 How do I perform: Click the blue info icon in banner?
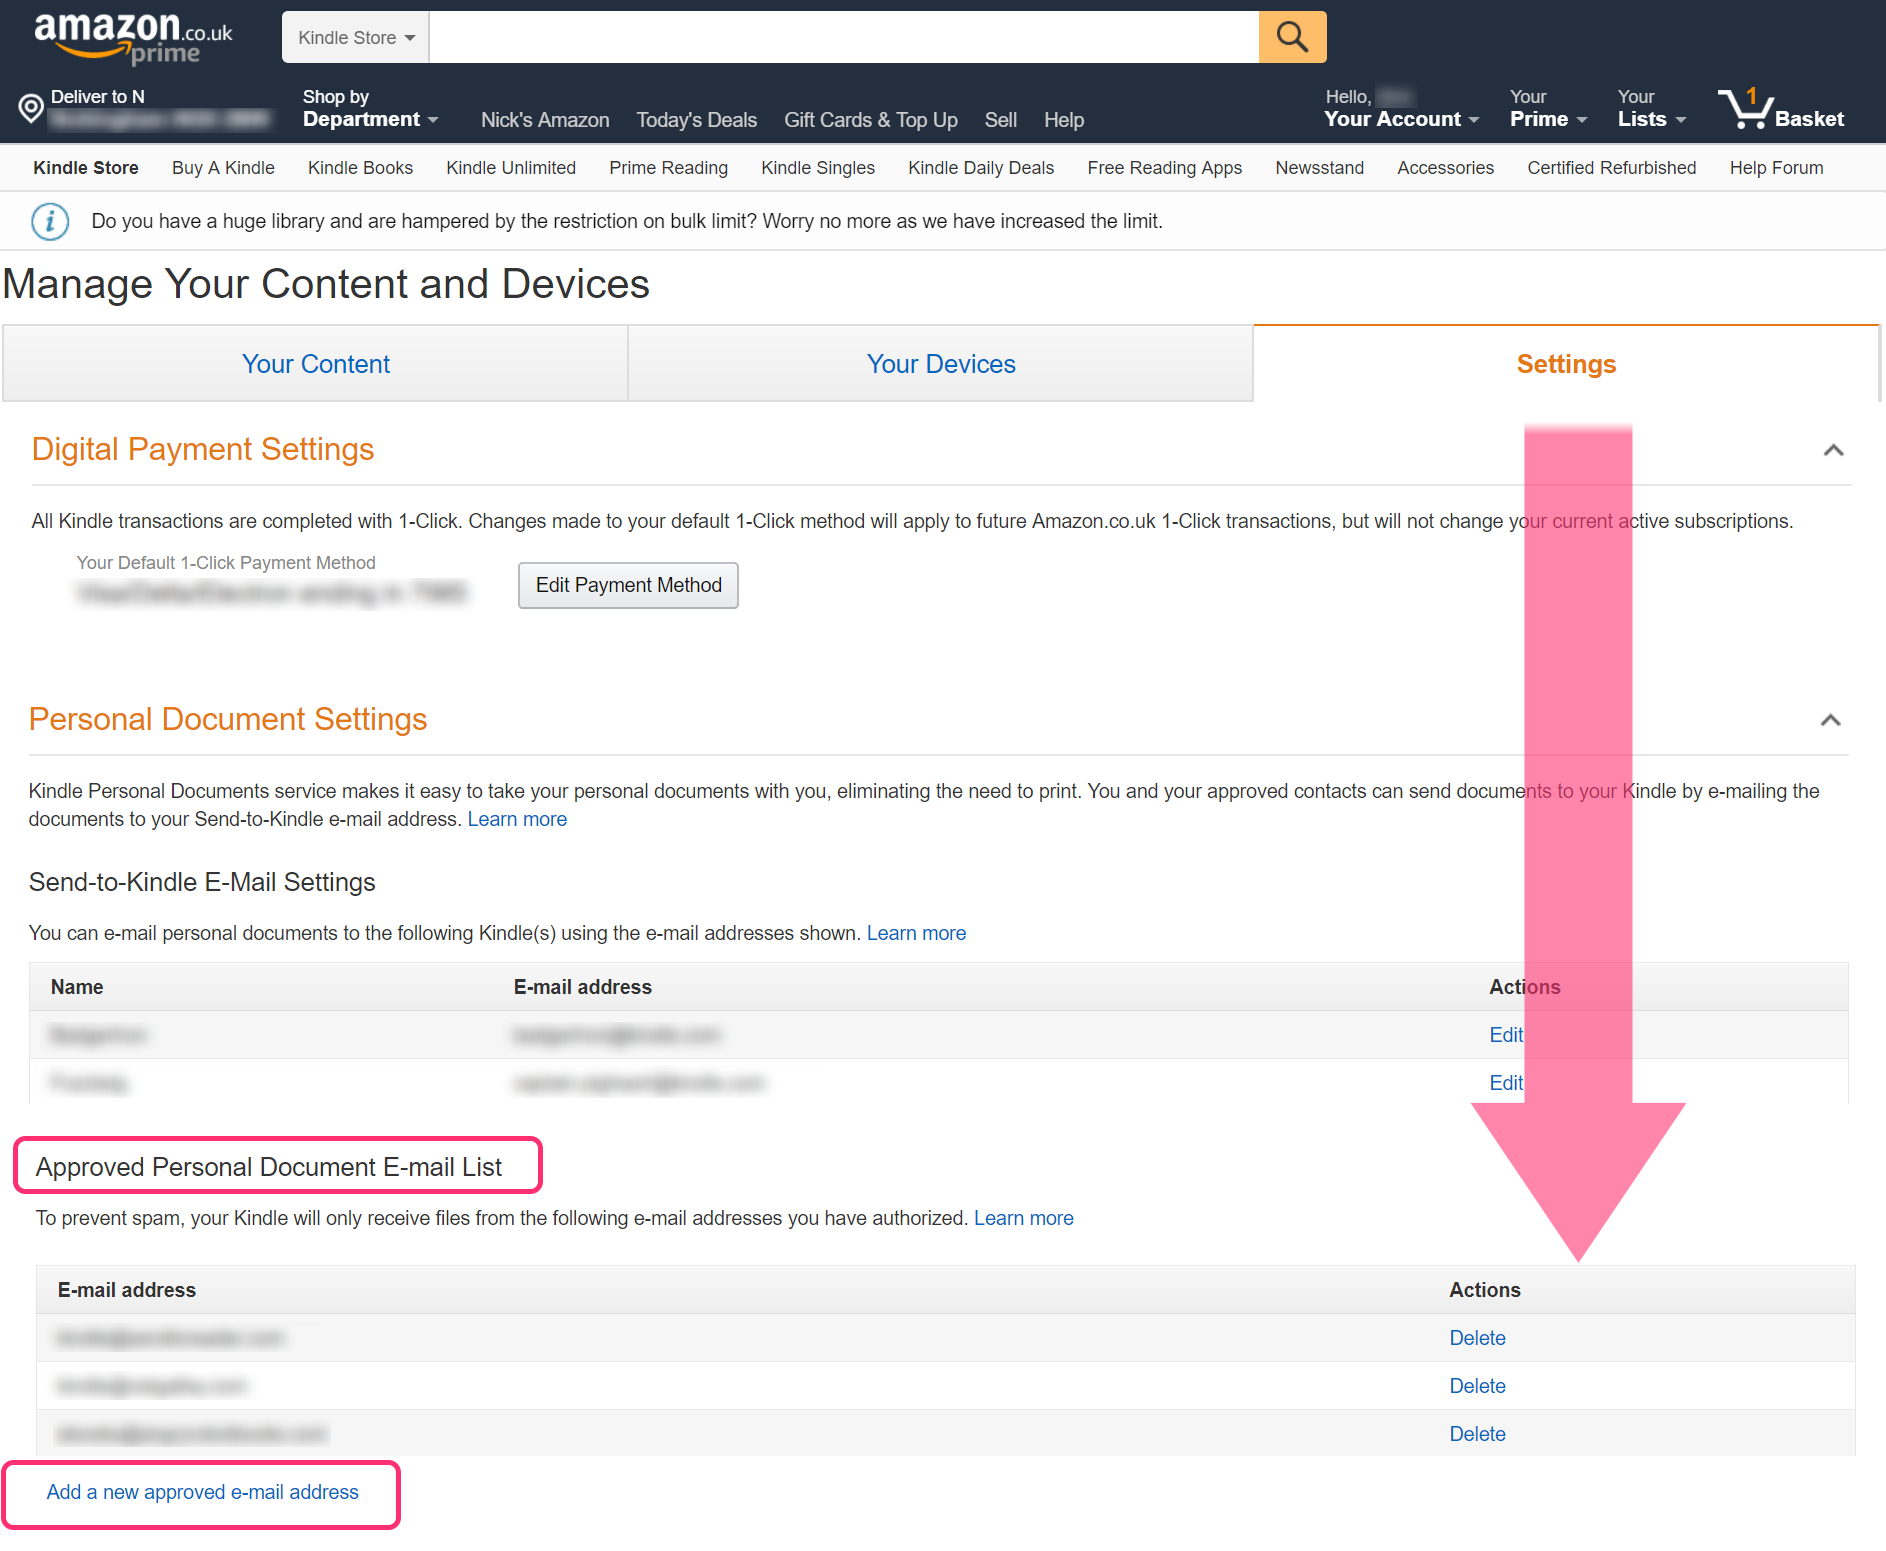click(x=50, y=221)
